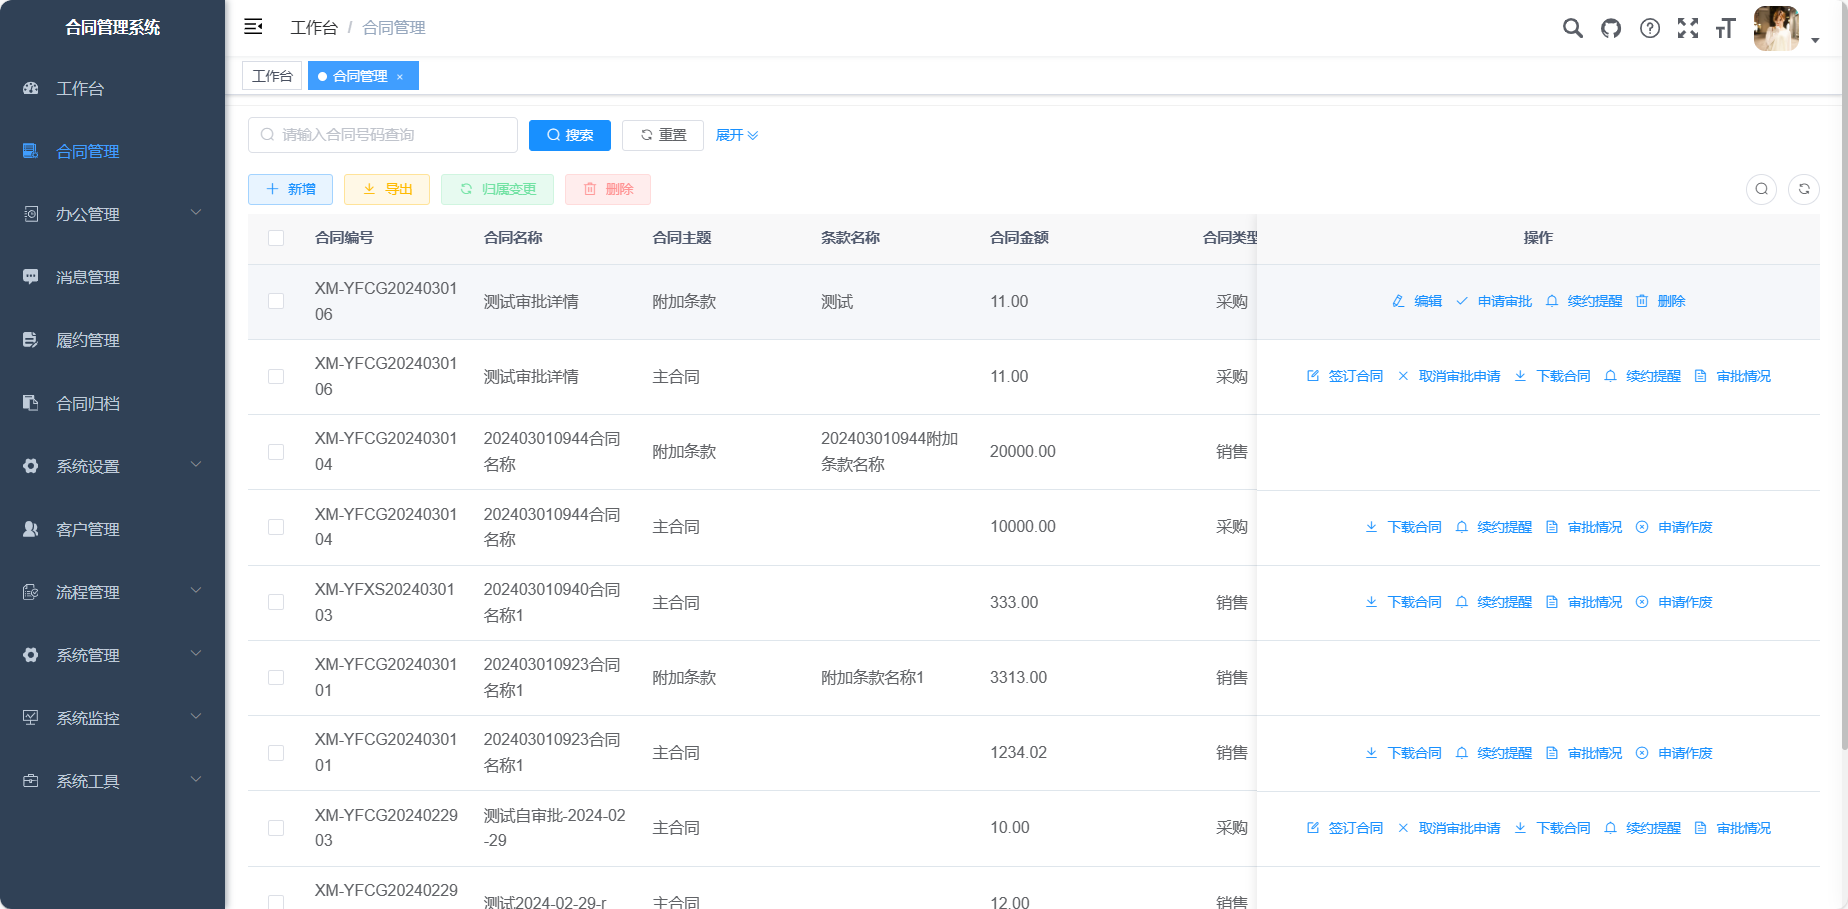Click 签订合同 for 测试自审批-2024-02-29 row
Viewport: 1848px width, 909px height.
point(1345,828)
